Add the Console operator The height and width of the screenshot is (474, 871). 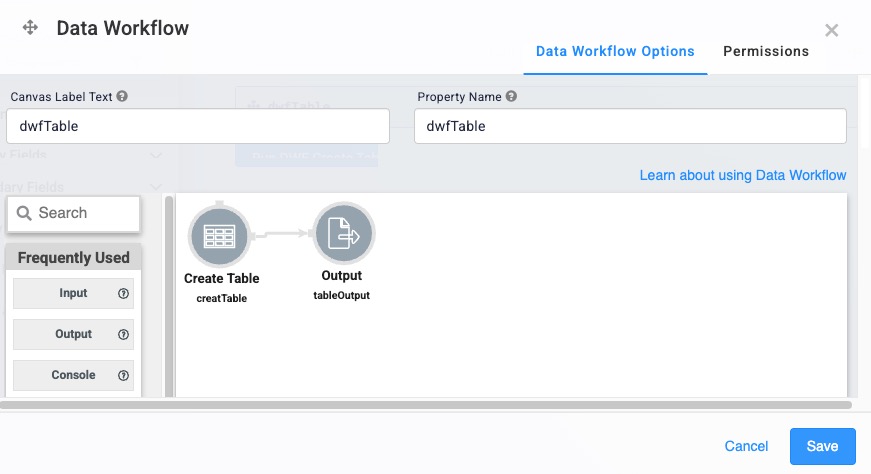tap(73, 375)
